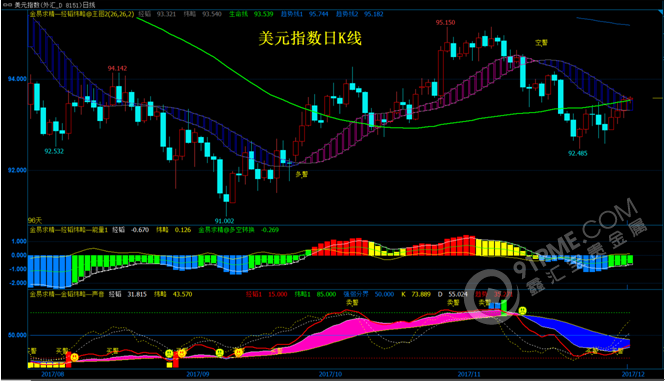The image size is (665, 381).
Task: Click the 2017/10 date label on the time axis
Action: pos(330,374)
